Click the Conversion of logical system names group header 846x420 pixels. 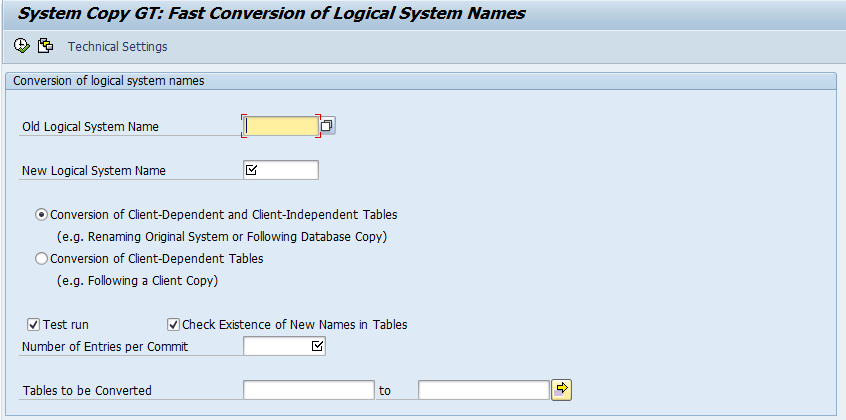click(x=110, y=80)
